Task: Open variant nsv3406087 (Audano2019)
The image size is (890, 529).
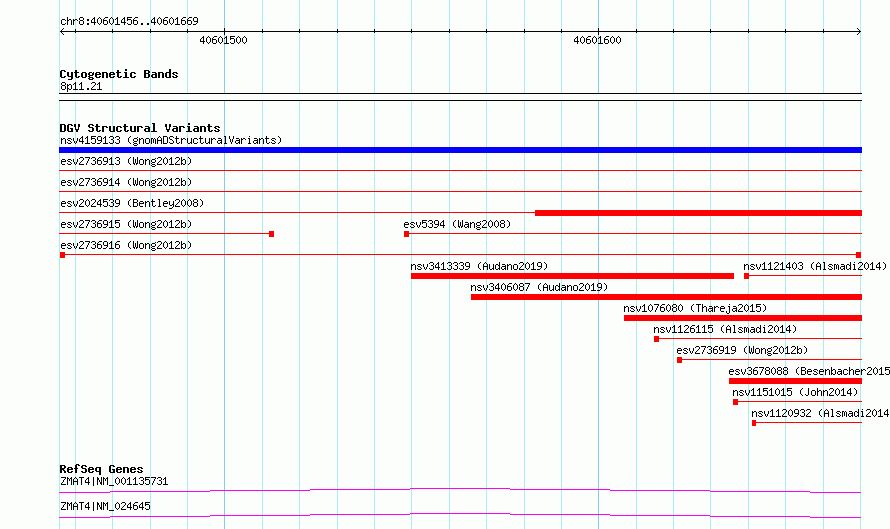Action: 539,287
